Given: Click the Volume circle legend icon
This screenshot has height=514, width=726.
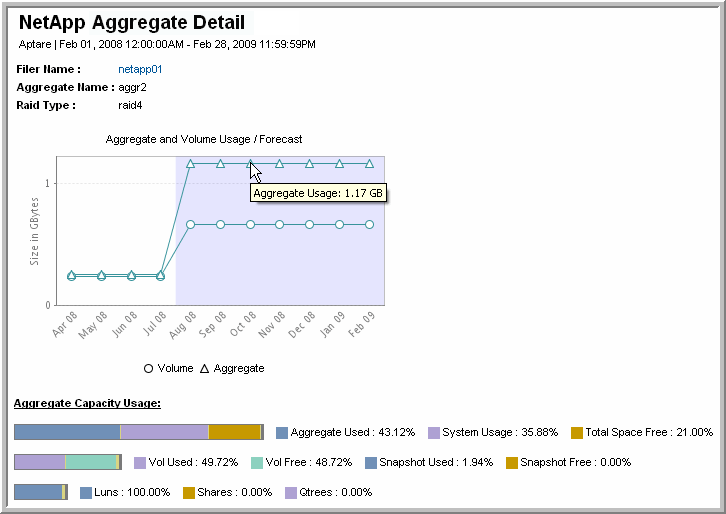Looking at the screenshot, I should (149, 369).
